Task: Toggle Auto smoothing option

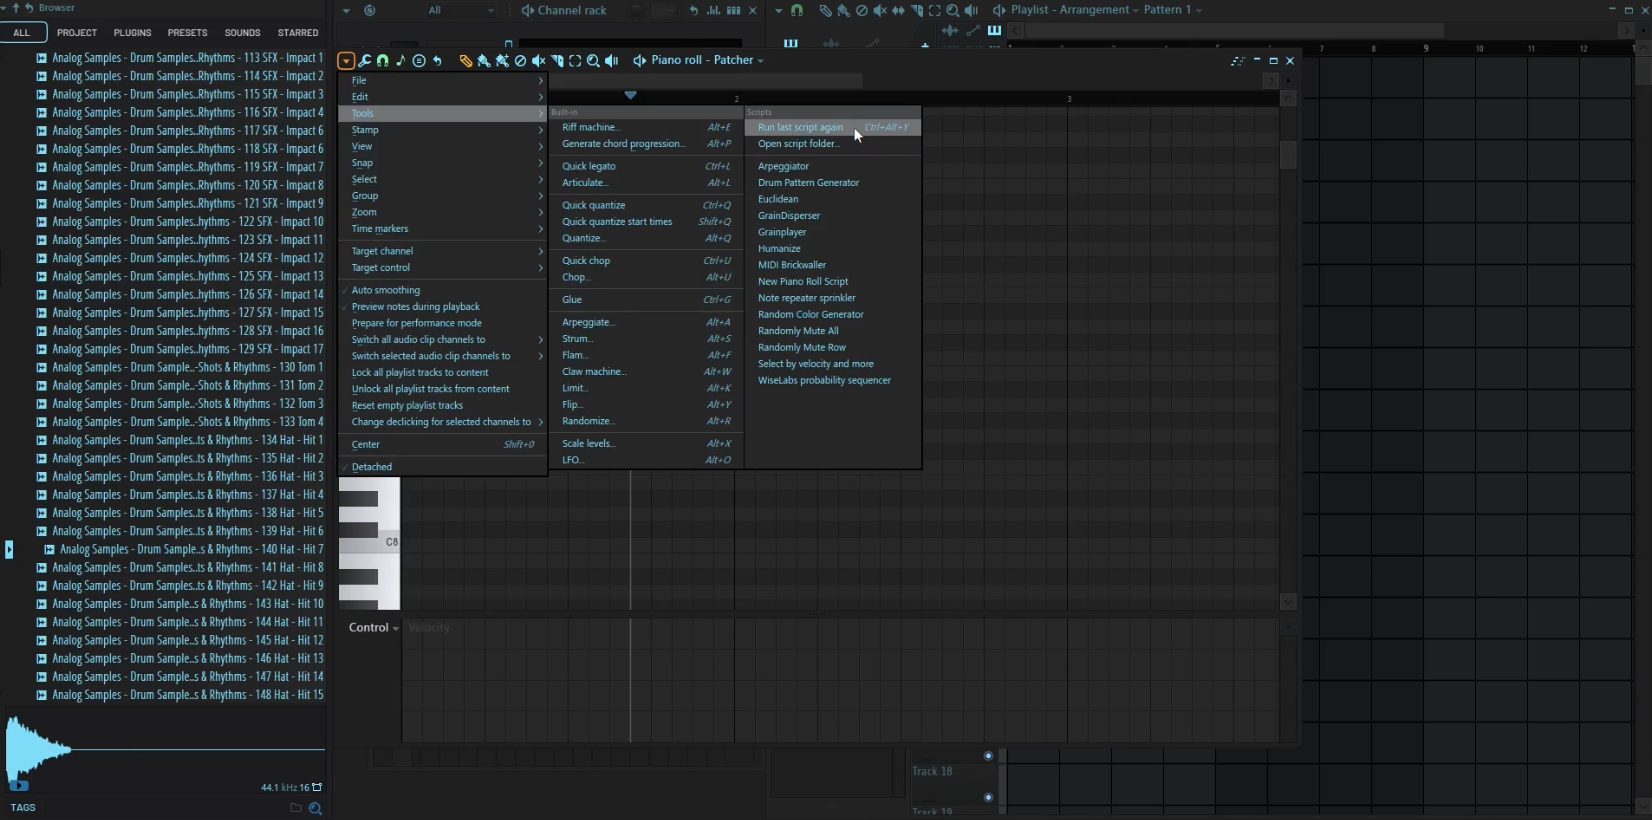Action: pos(386,290)
